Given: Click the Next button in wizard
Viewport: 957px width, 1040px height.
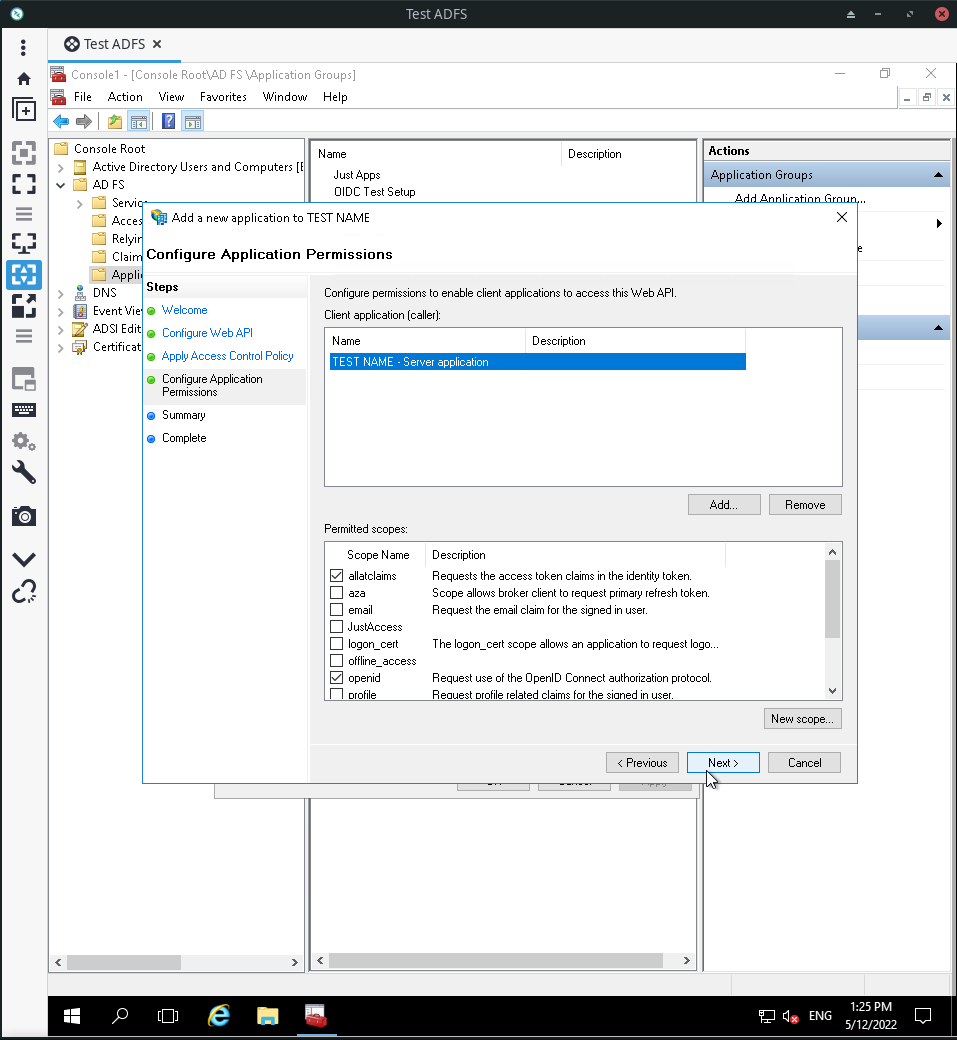Looking at the screenshot, I should point(723,763).
